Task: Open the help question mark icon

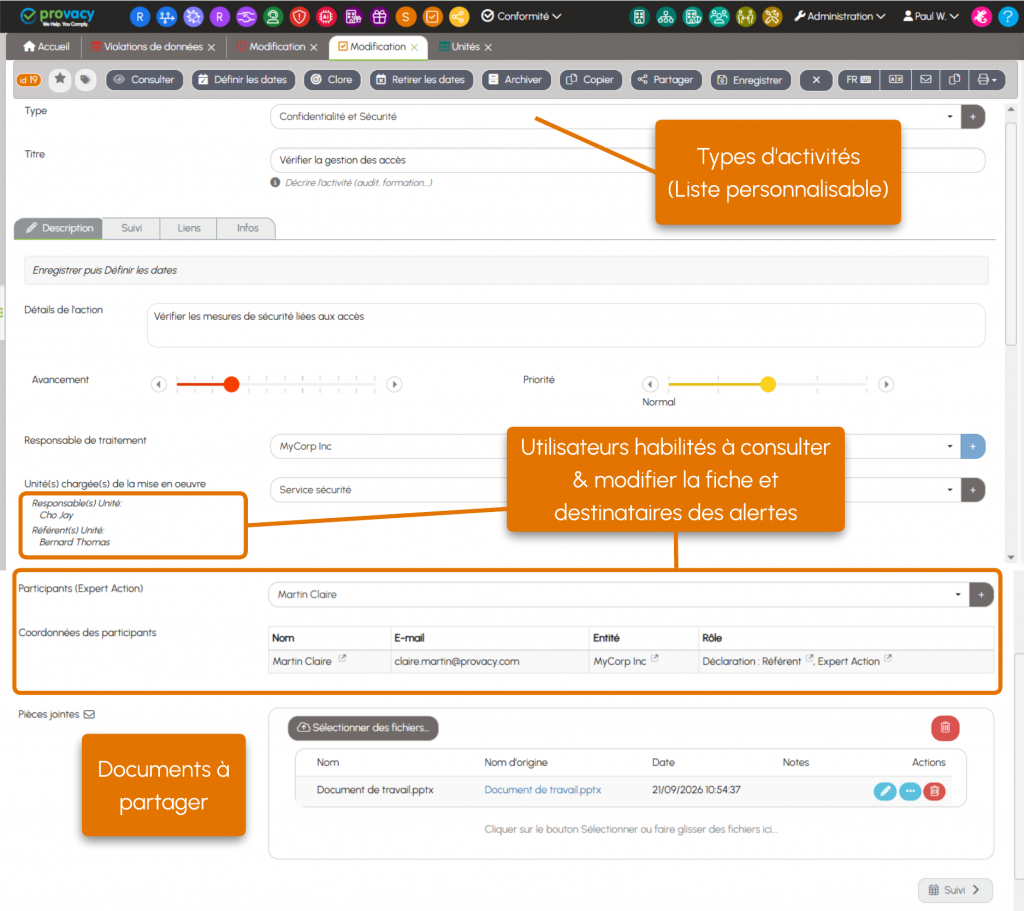Action: coord(1008,16)
